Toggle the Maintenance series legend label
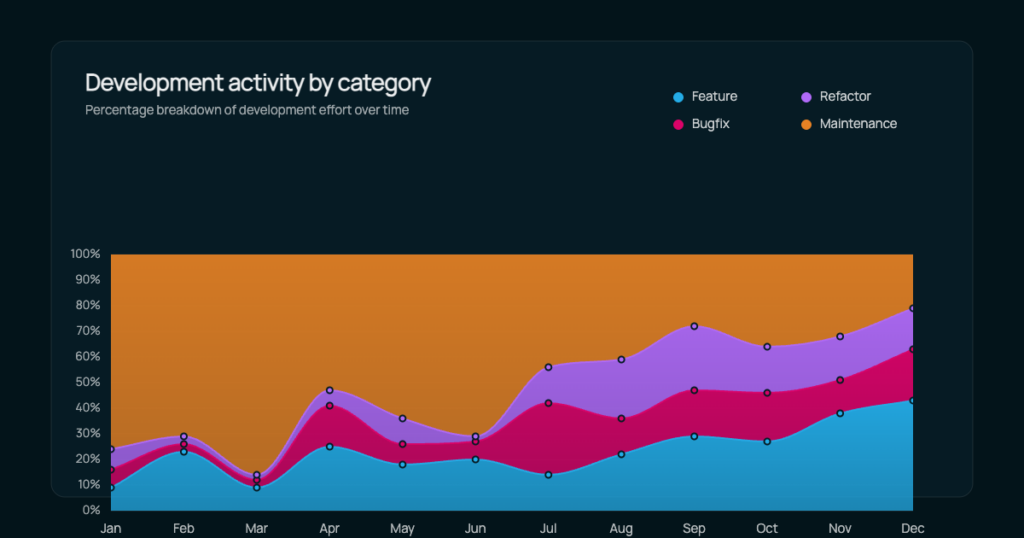1024x538 pixels. click(858, 124)
